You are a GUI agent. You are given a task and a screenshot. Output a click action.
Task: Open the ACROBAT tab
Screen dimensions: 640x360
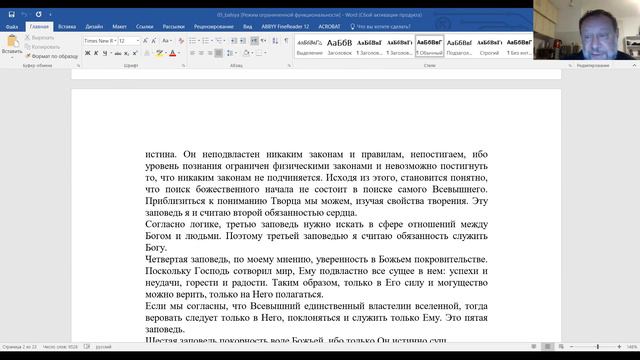(x=329, y=27)
